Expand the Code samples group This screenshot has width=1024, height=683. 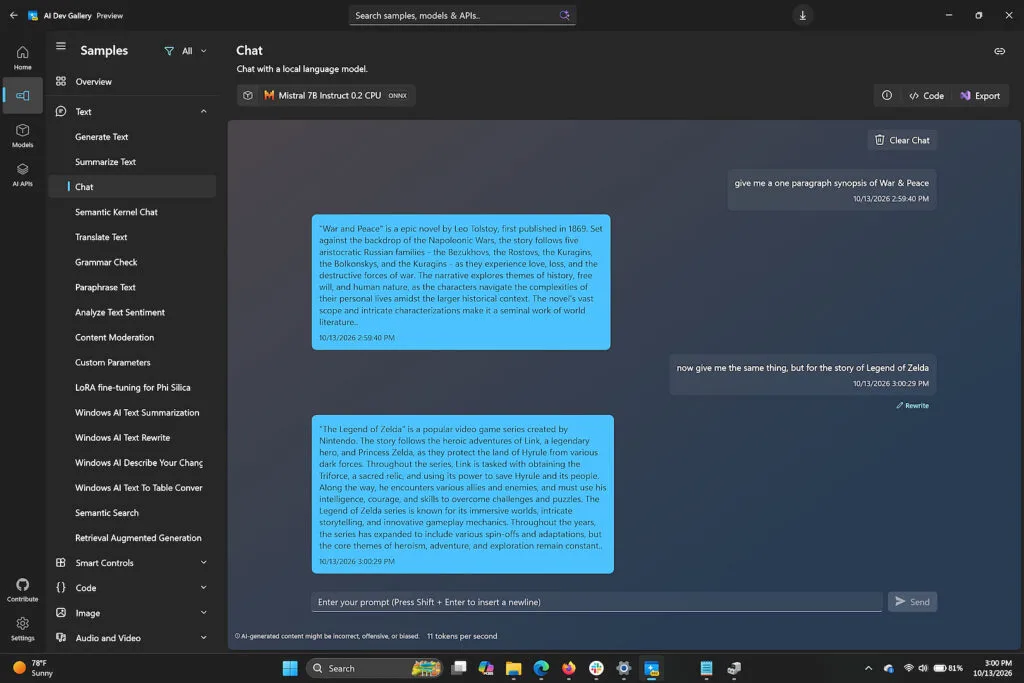(x=132, y=588)
